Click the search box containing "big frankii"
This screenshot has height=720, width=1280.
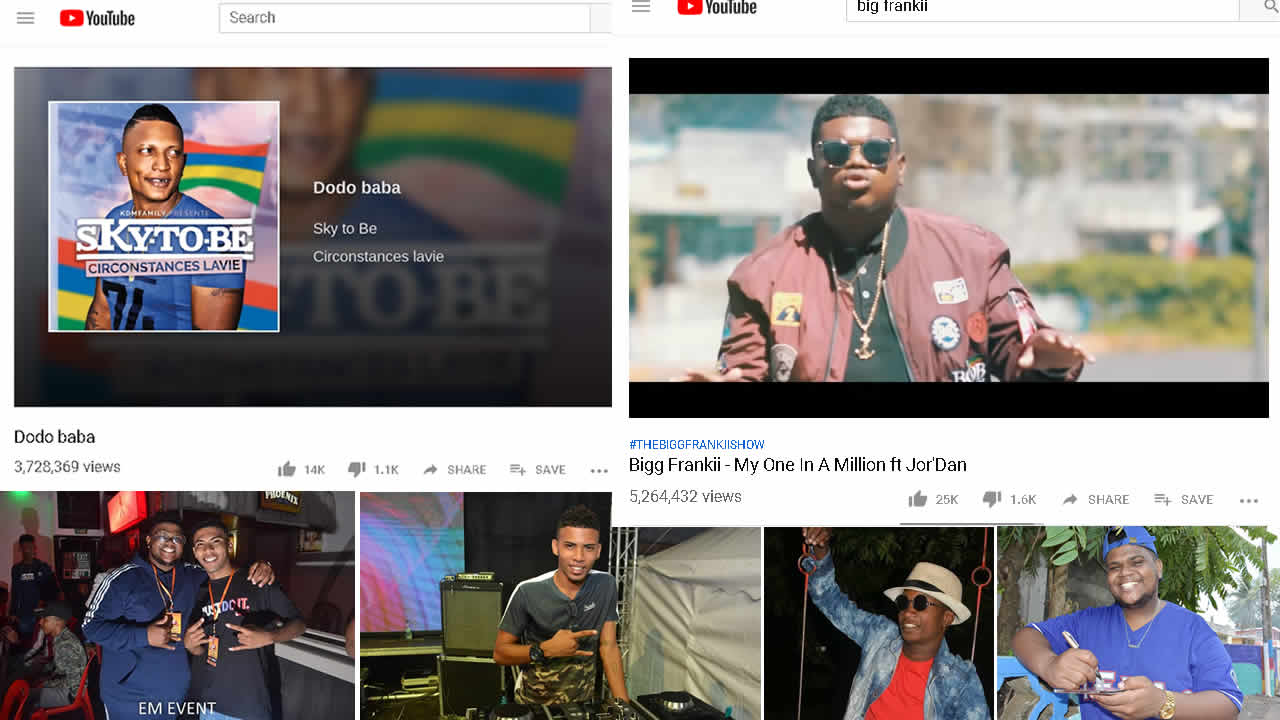click(1040, 8)
